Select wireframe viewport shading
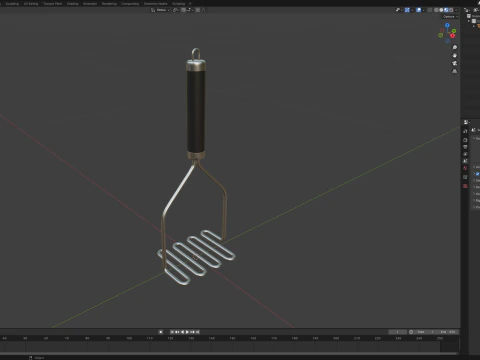Image resolution: width=480 pixels, height=360 pixels. point(436,10)
